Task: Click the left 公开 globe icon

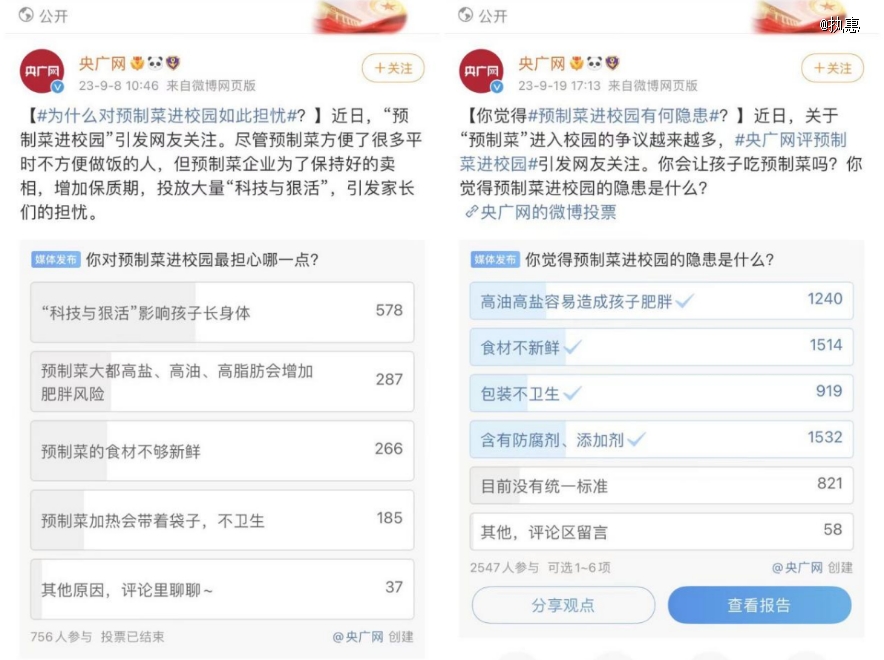Action: coord(26,15)
